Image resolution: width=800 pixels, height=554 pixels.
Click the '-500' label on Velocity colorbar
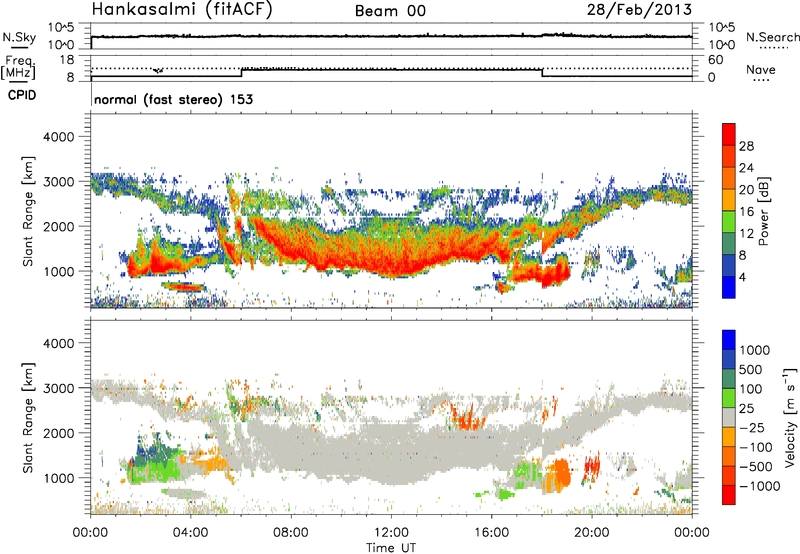click(x=756, y=467)
